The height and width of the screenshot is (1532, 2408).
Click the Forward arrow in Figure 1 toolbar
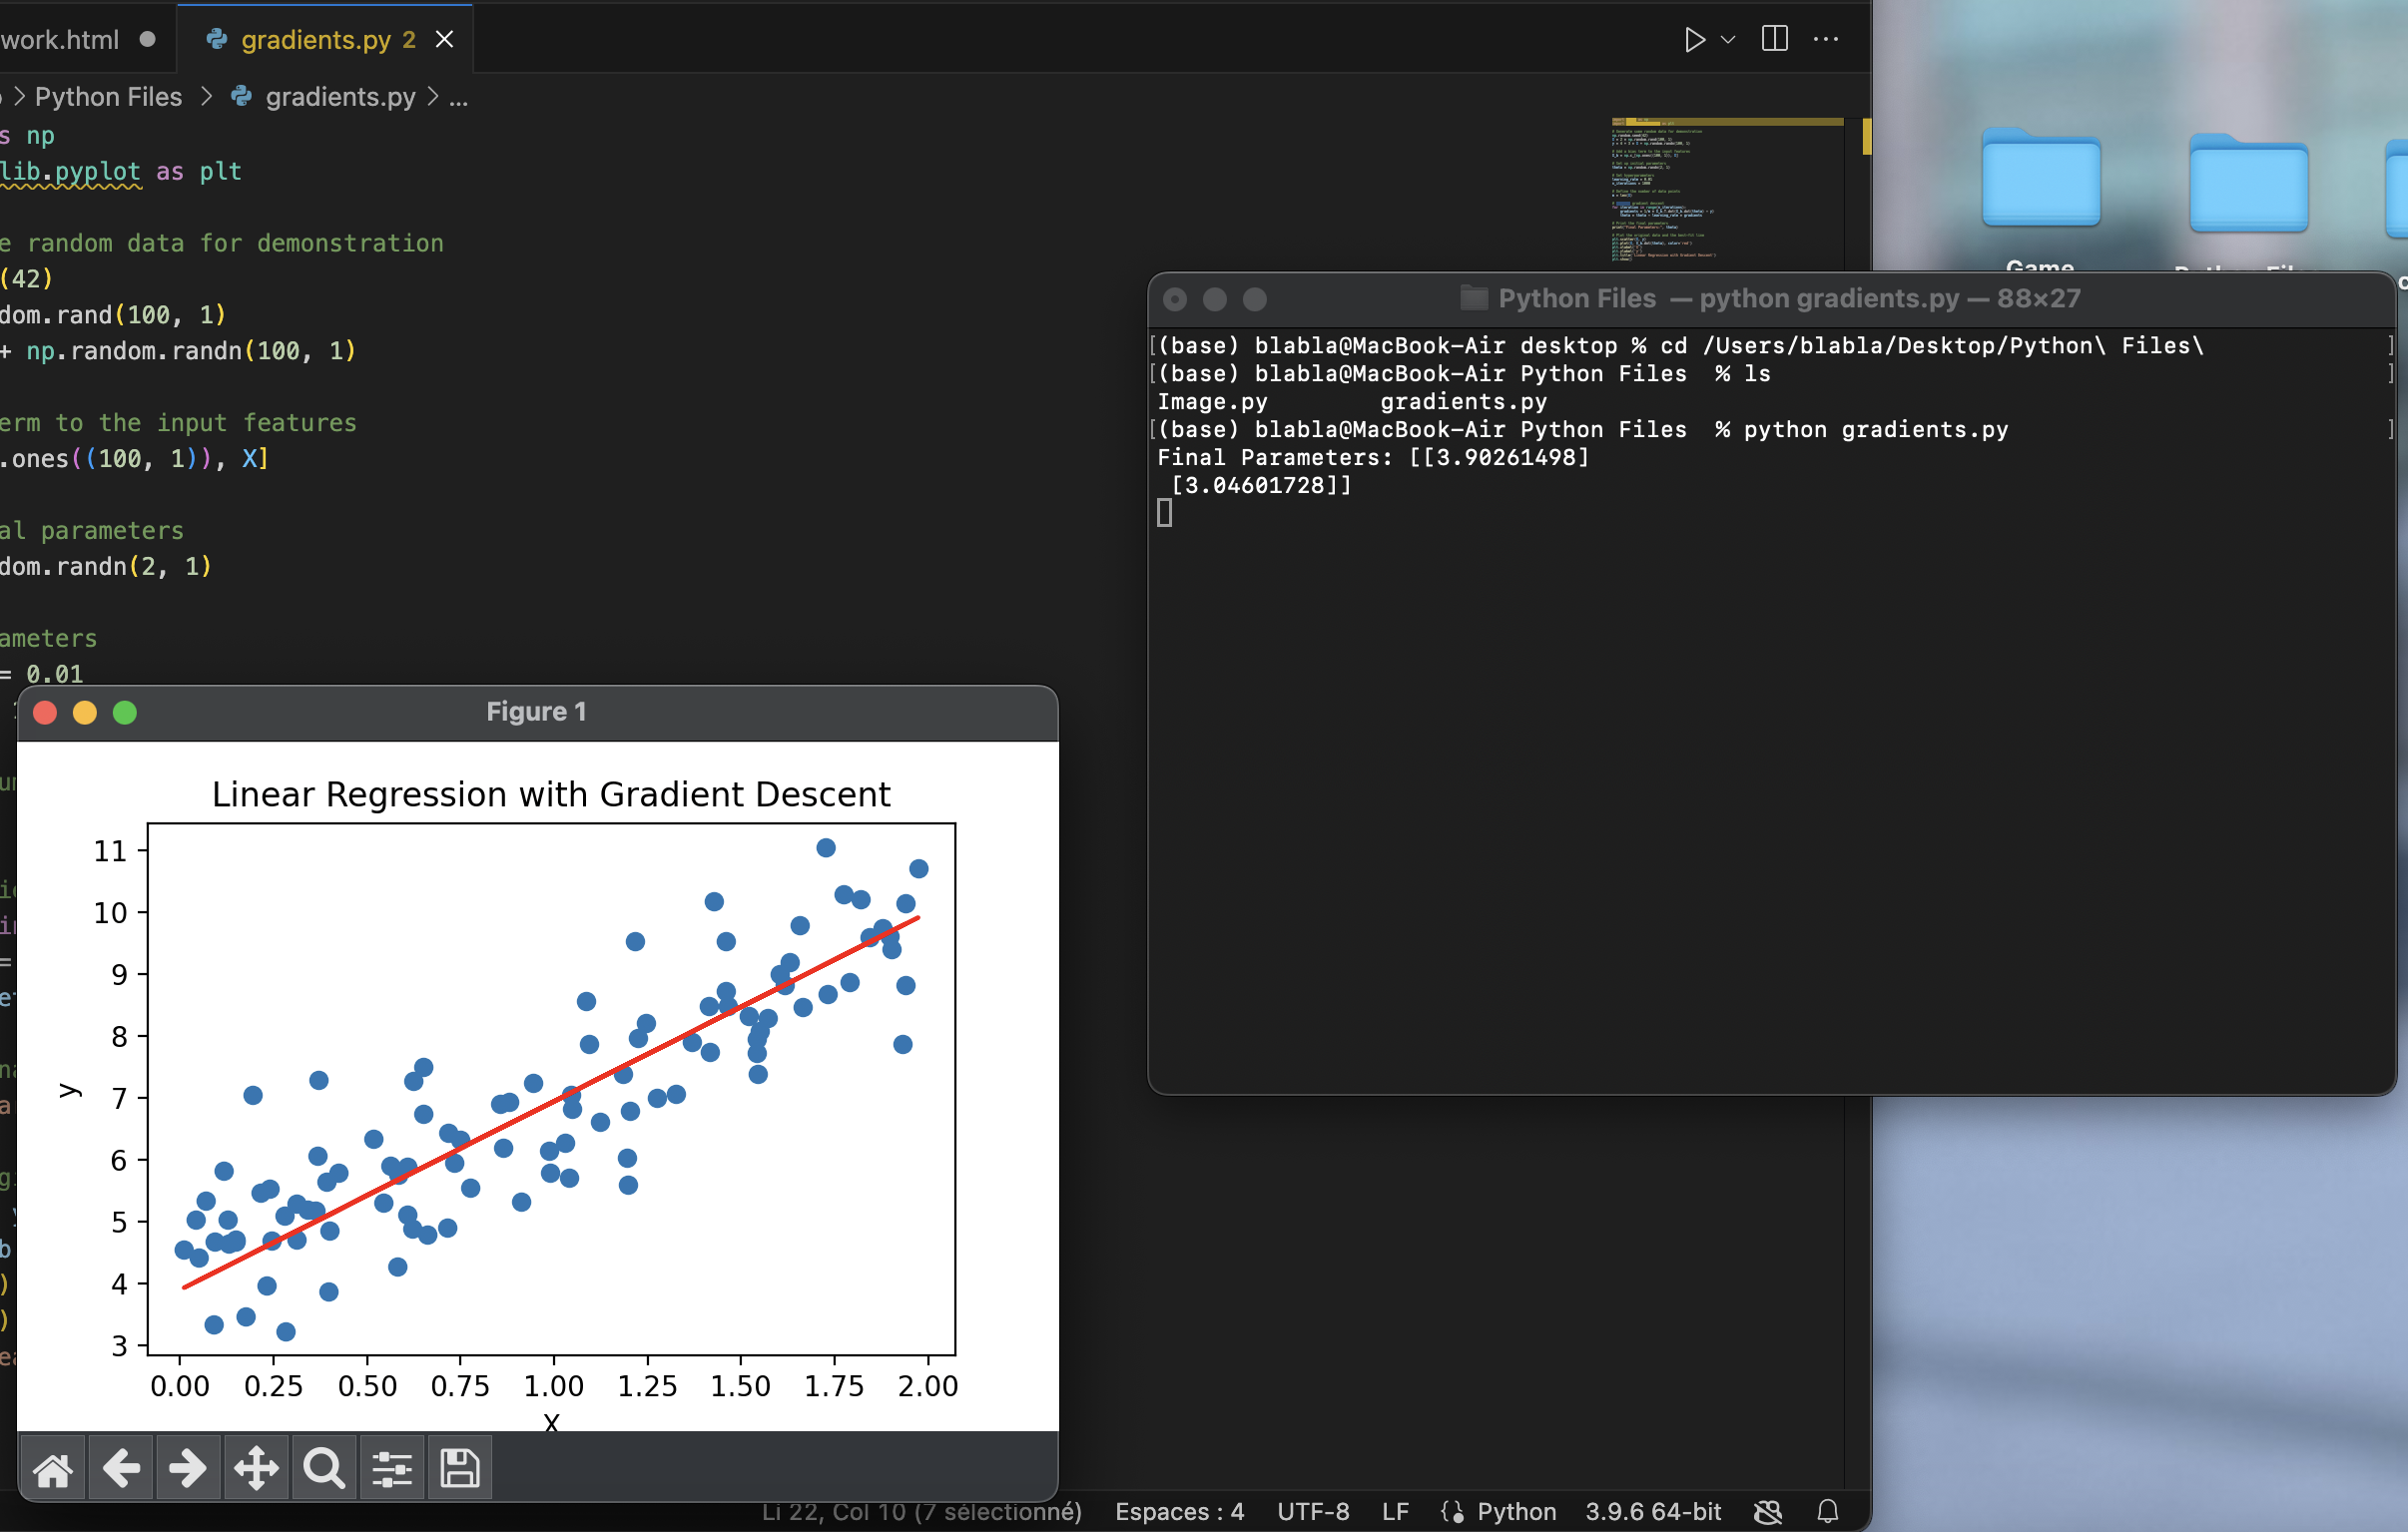(188, 1469)
